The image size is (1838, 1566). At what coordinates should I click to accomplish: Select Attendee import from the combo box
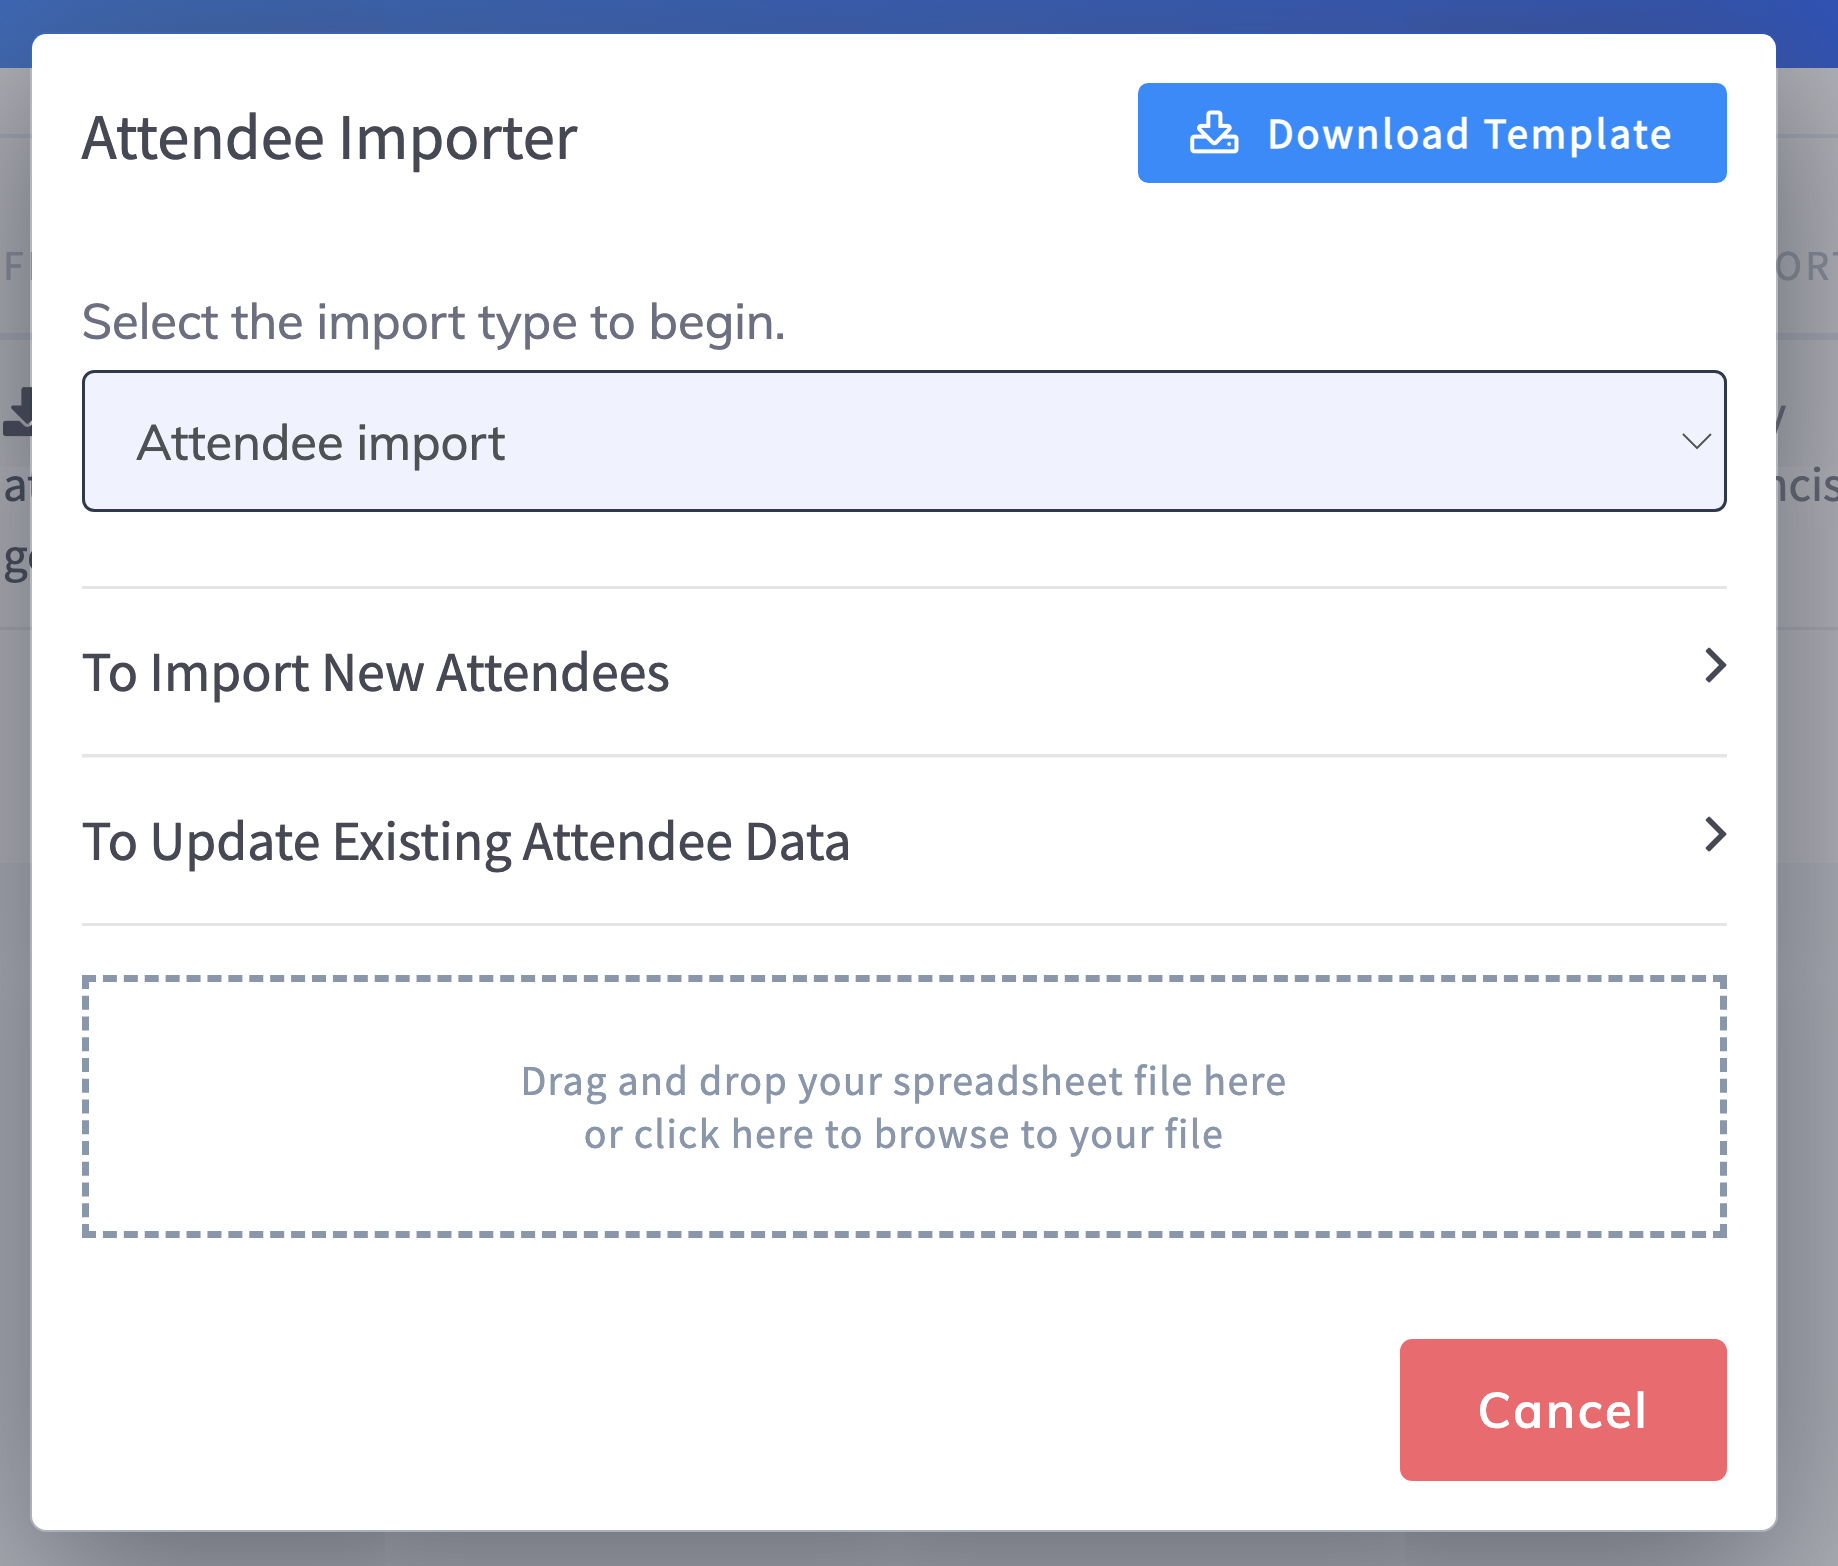pos(903,440)
